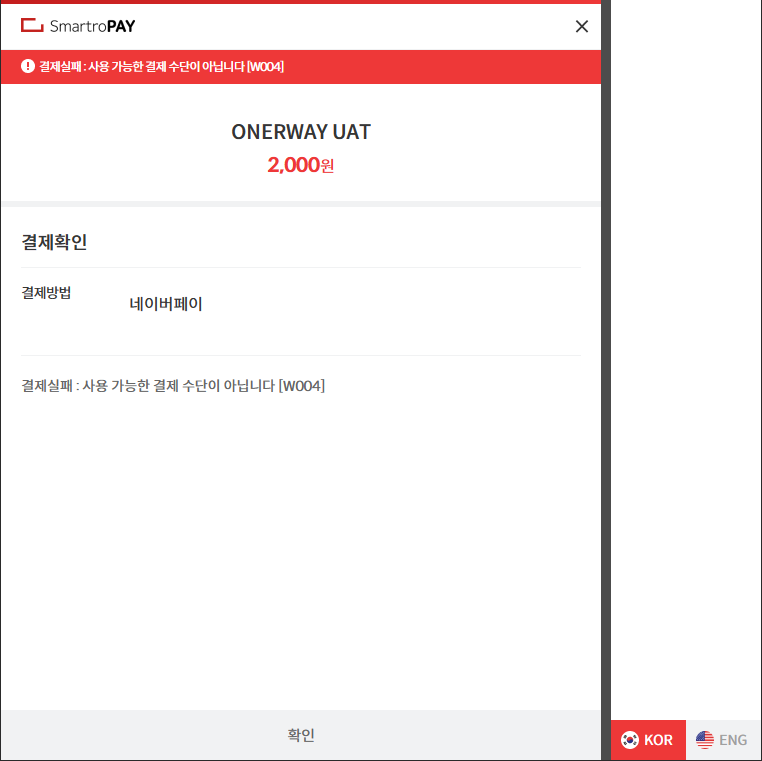The height and width of the screenshot is (761, 762).
Task: Select the ONERWAY UAT merchant name
Action: point(301,132)
